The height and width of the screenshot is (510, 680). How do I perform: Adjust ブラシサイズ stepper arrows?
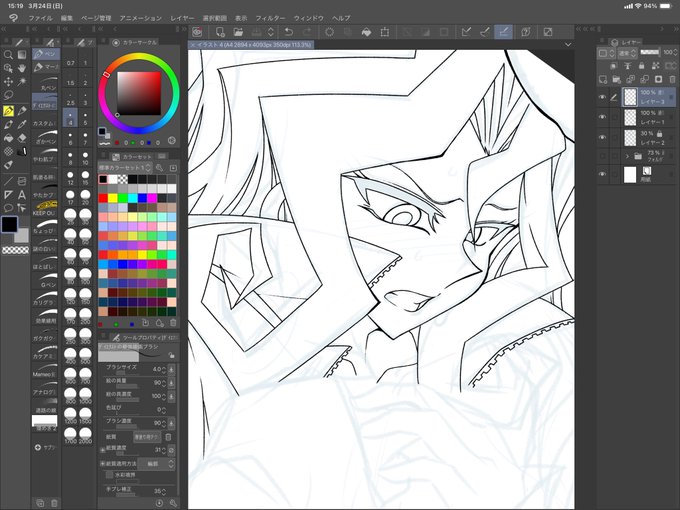click(x=164, y=369)
